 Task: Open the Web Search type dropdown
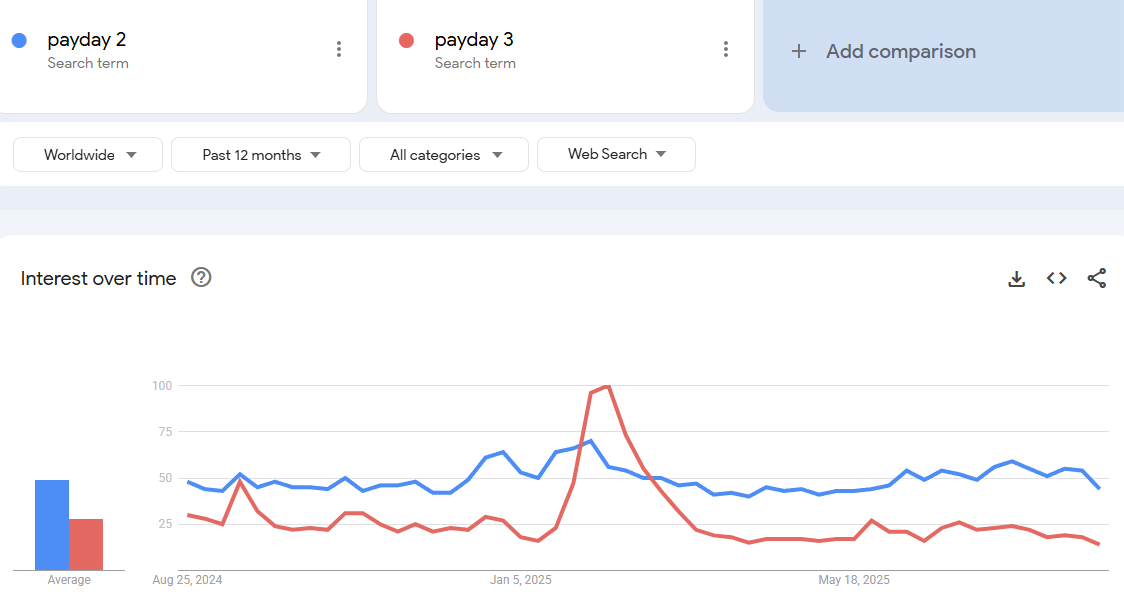coord(616,154)
